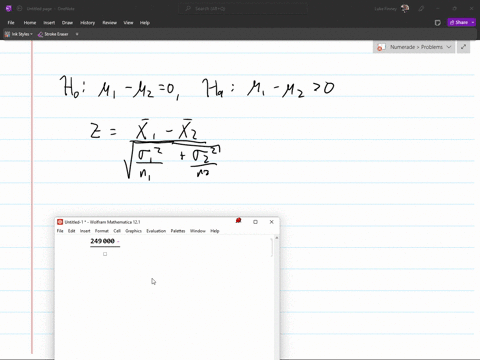Open Mathematica's Graphics menu
480x360 pixels.
pyautogui.click(x=133, y=231)
